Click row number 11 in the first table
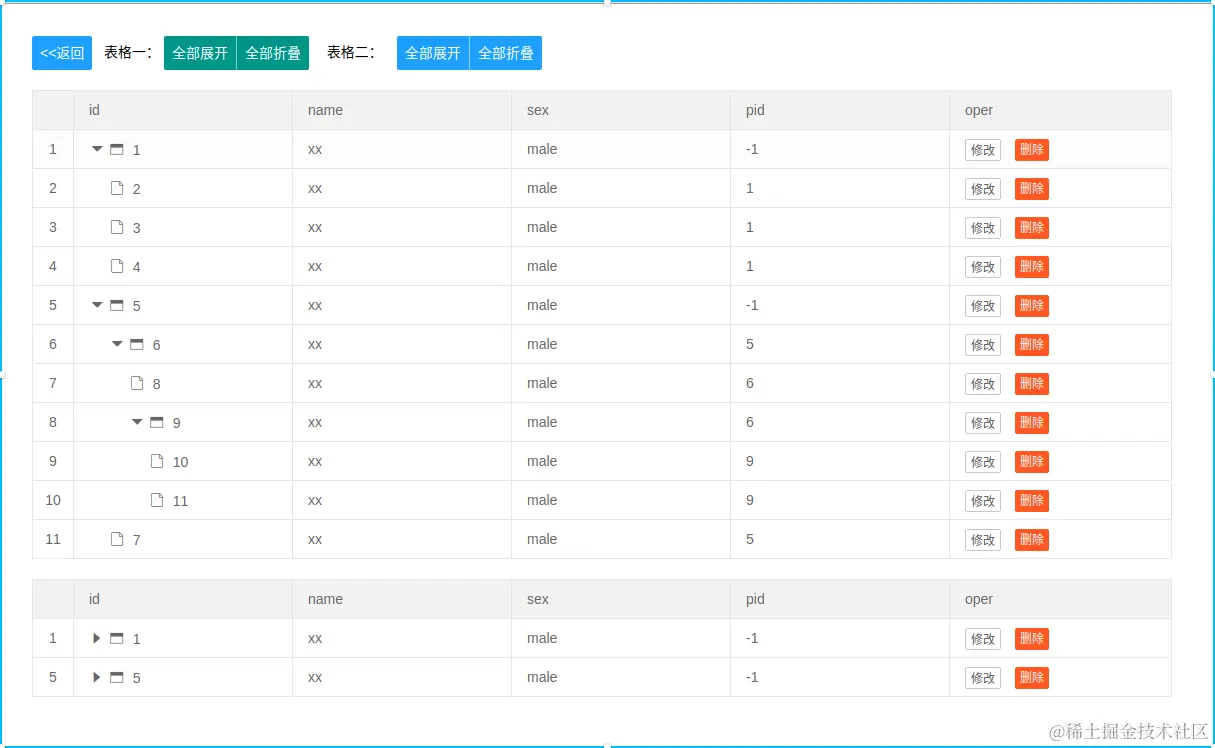The width and height of the screenshot is (1215, 748). tap(53, 539)
